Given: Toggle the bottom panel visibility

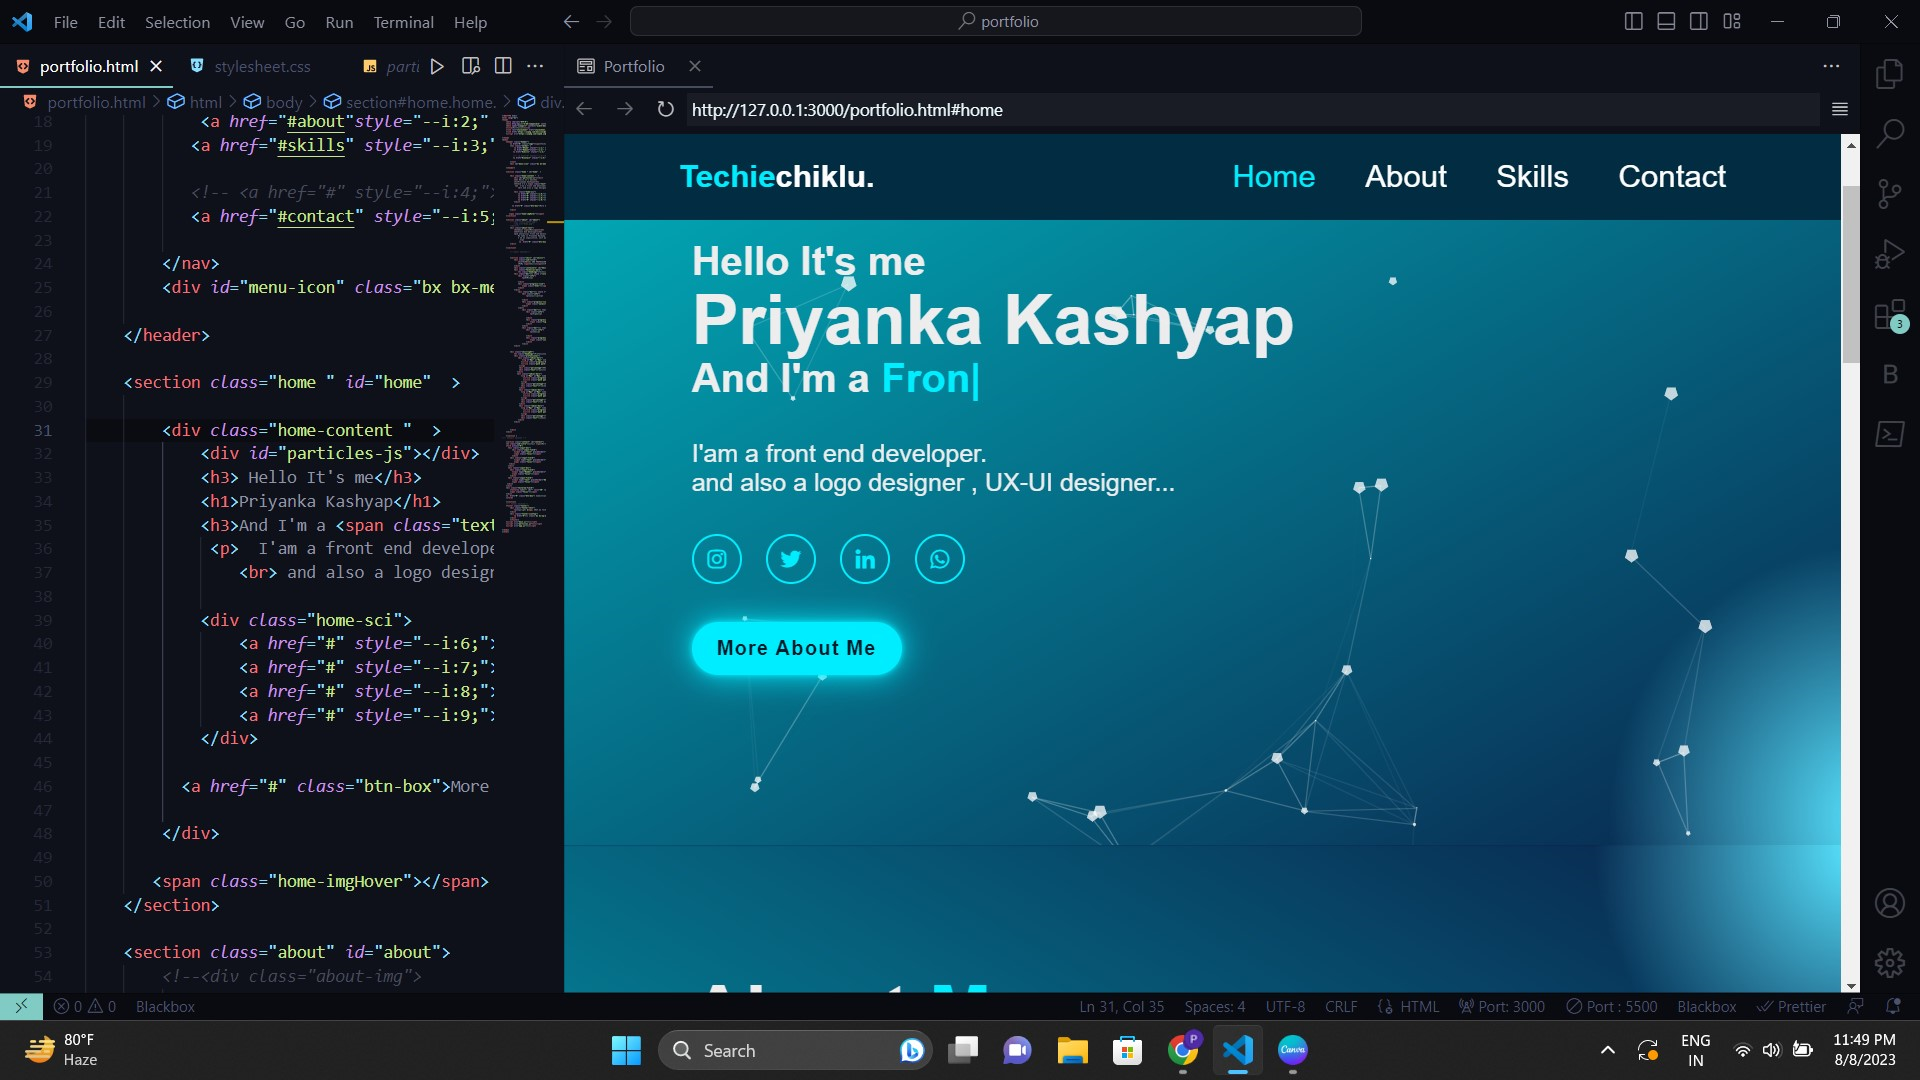Looking at the screenshot, I should click(1666, 20).
